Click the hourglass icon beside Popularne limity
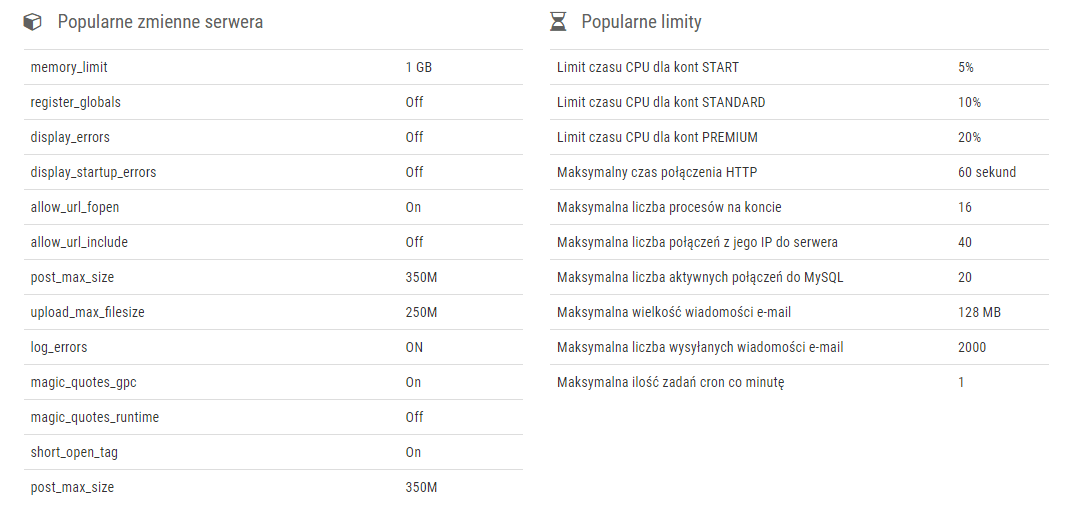Image resolution: width=1065 pixels, height=532 pixels. [559, 22]
